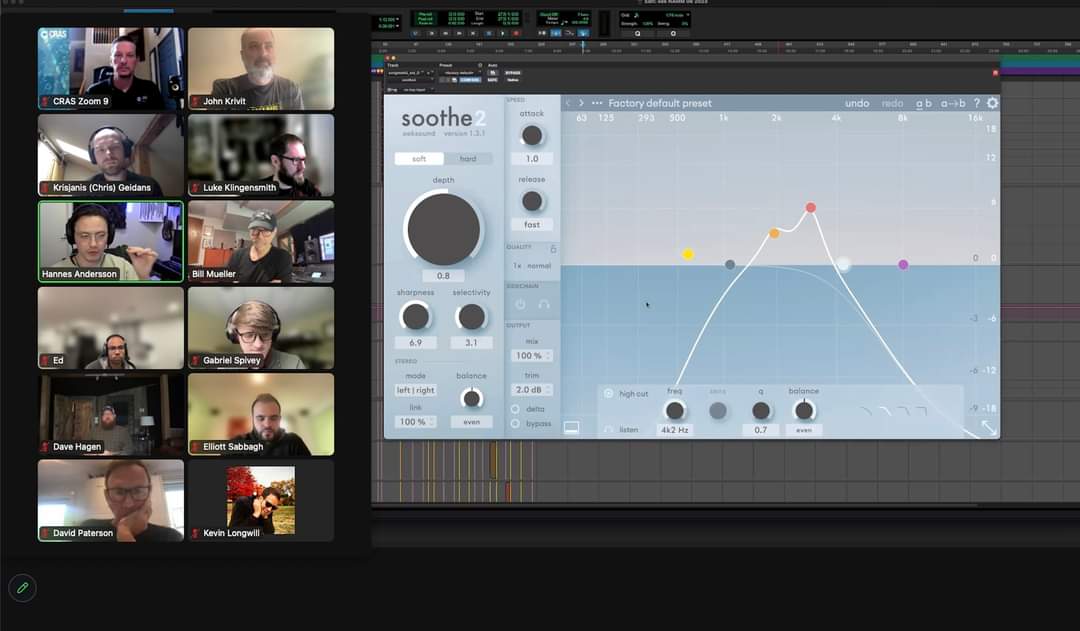Viewport: 1080px width, 631px height.
Task: Click the large depth knob
Action: pyautogui.click(x=443, y=229)
